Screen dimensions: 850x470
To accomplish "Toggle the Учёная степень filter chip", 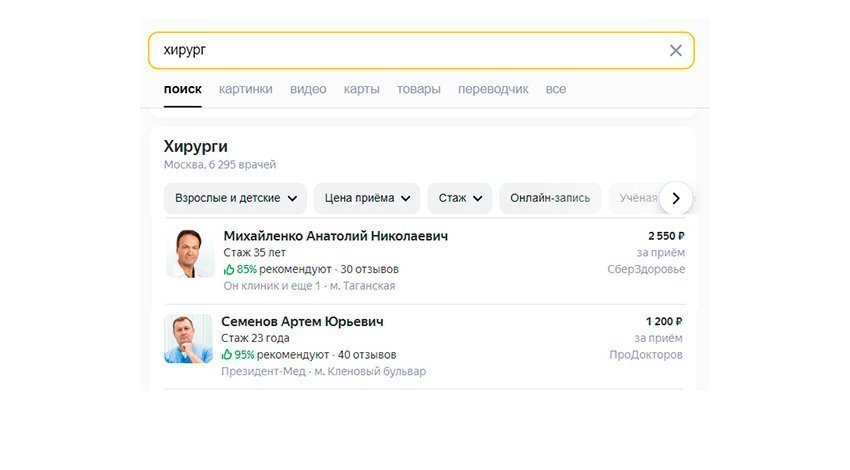I will (x=638, y=198).
